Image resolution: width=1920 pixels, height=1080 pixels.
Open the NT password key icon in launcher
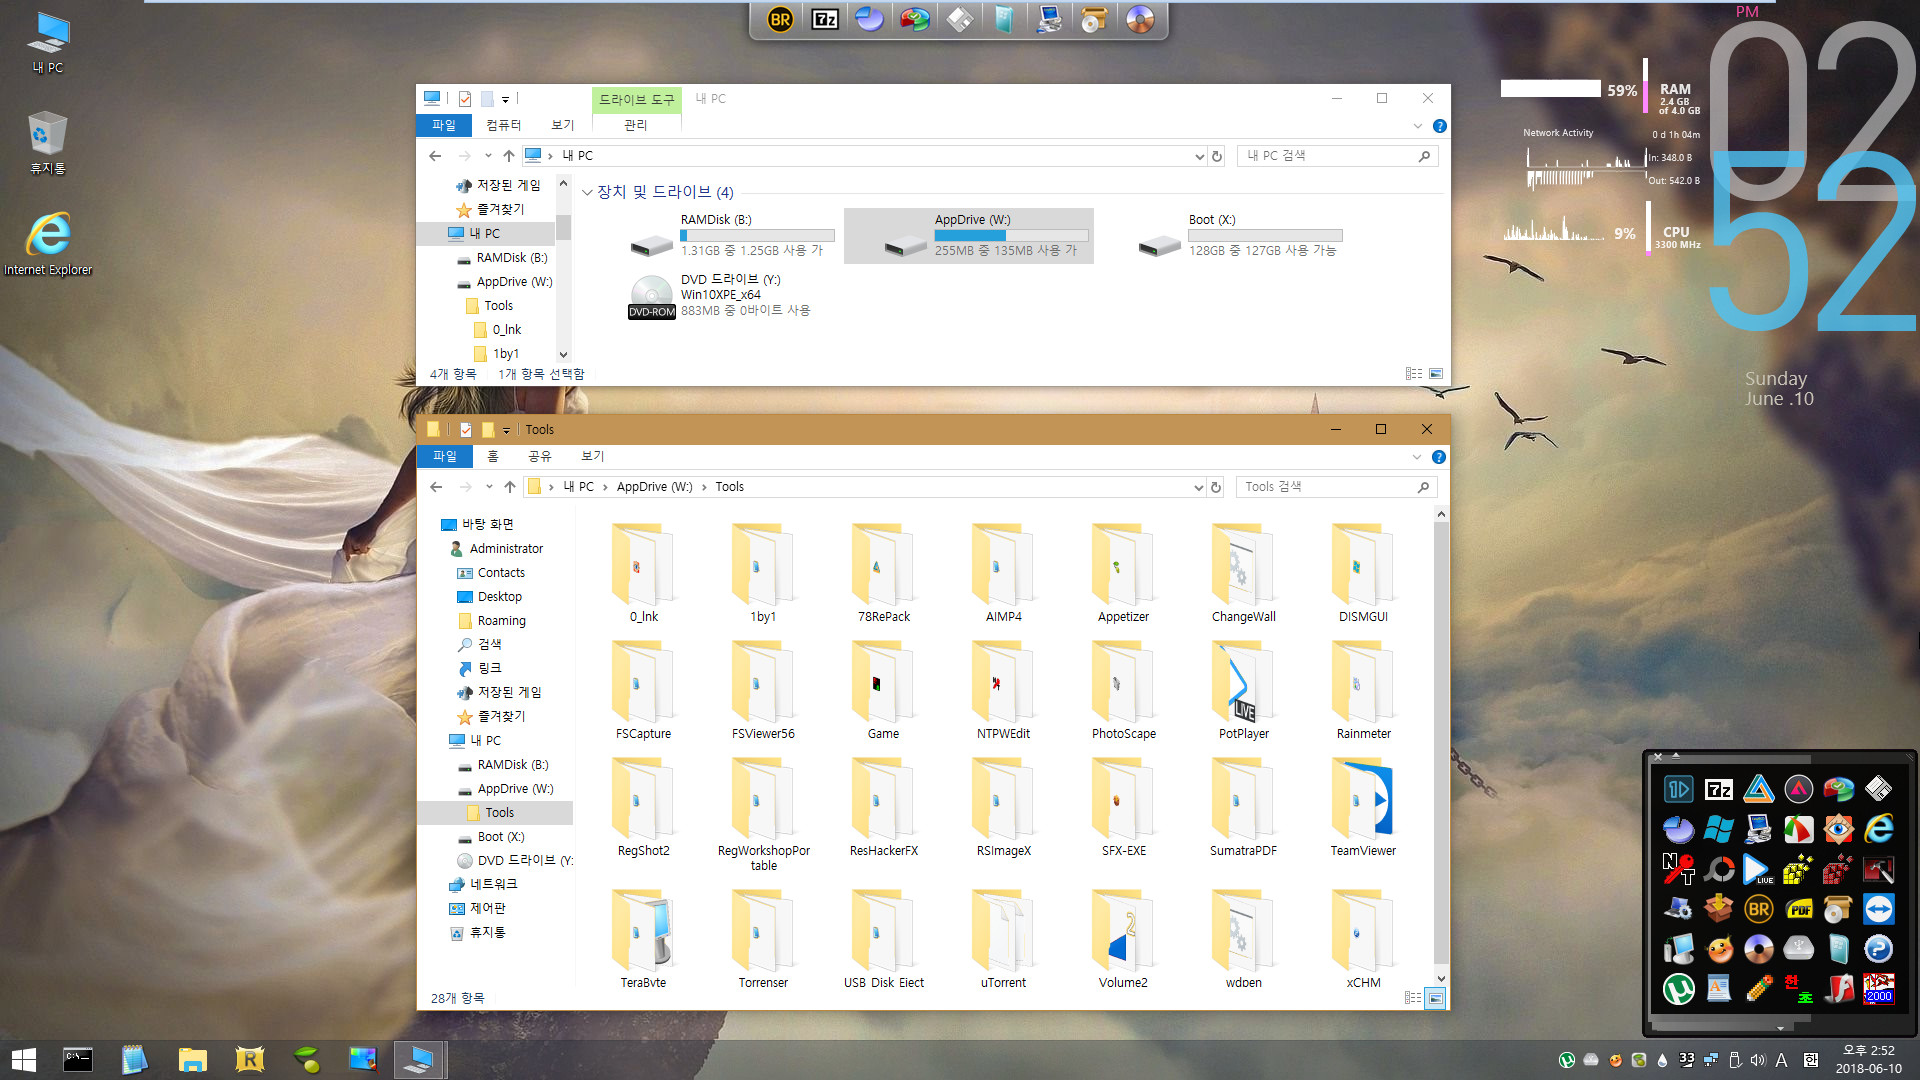[1678, 869]
